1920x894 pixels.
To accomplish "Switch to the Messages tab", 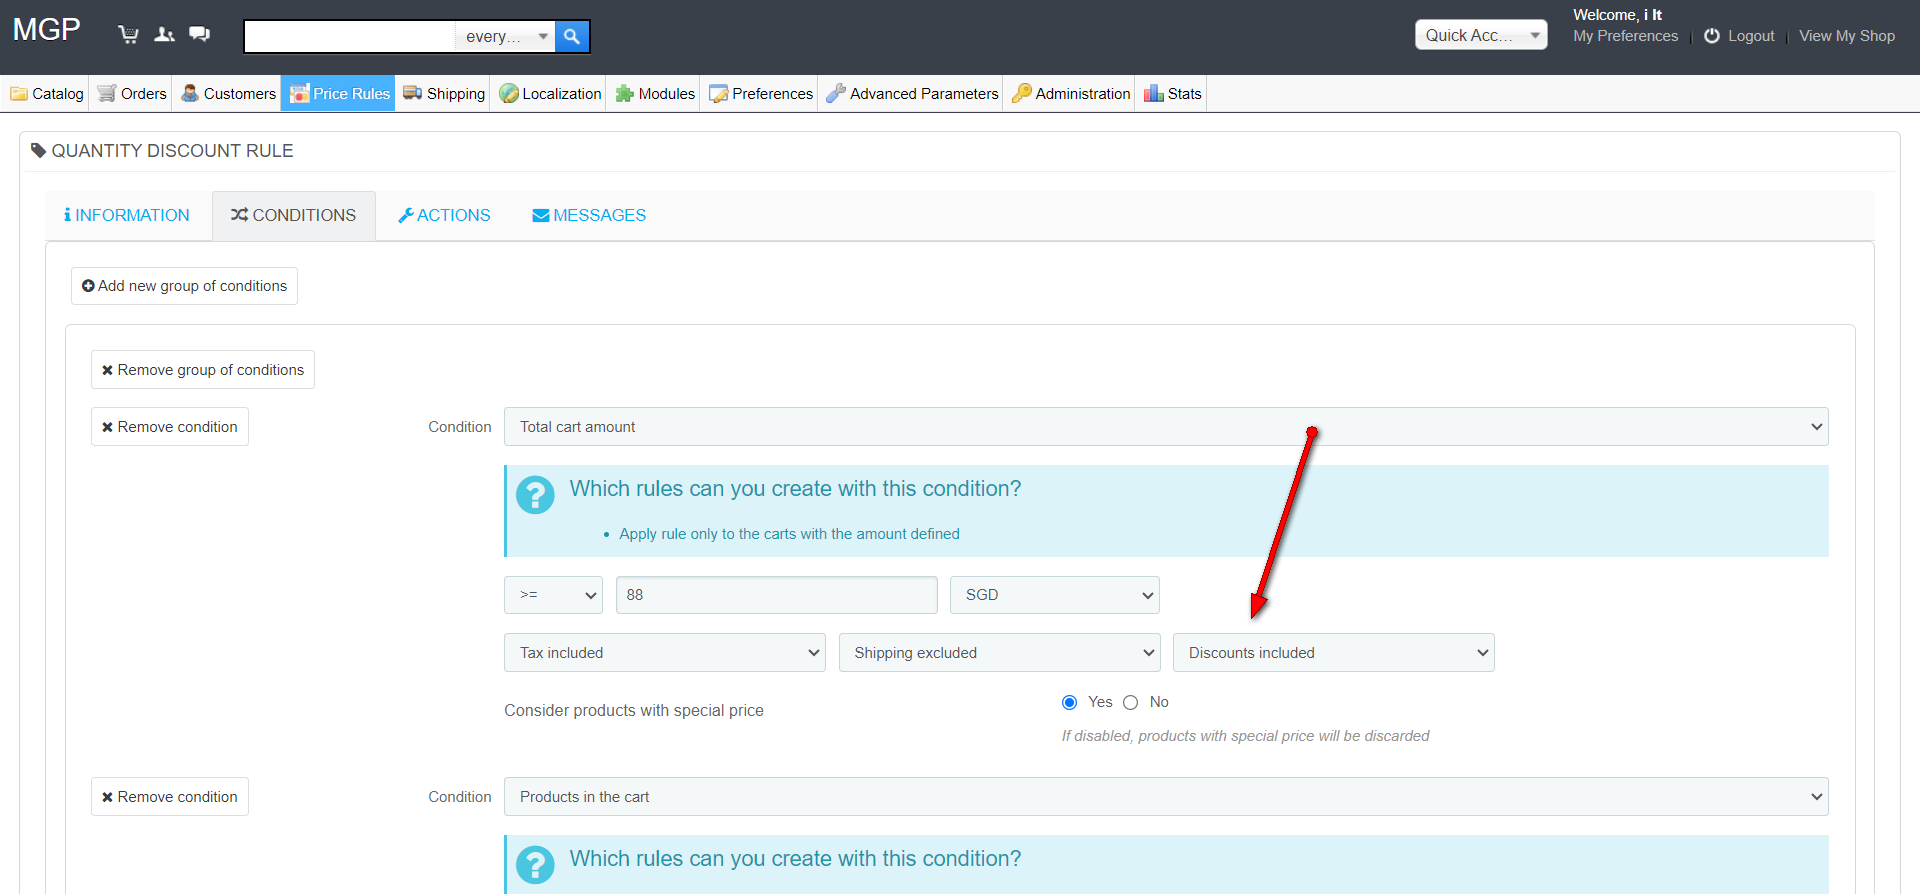I will click(589, 216).
